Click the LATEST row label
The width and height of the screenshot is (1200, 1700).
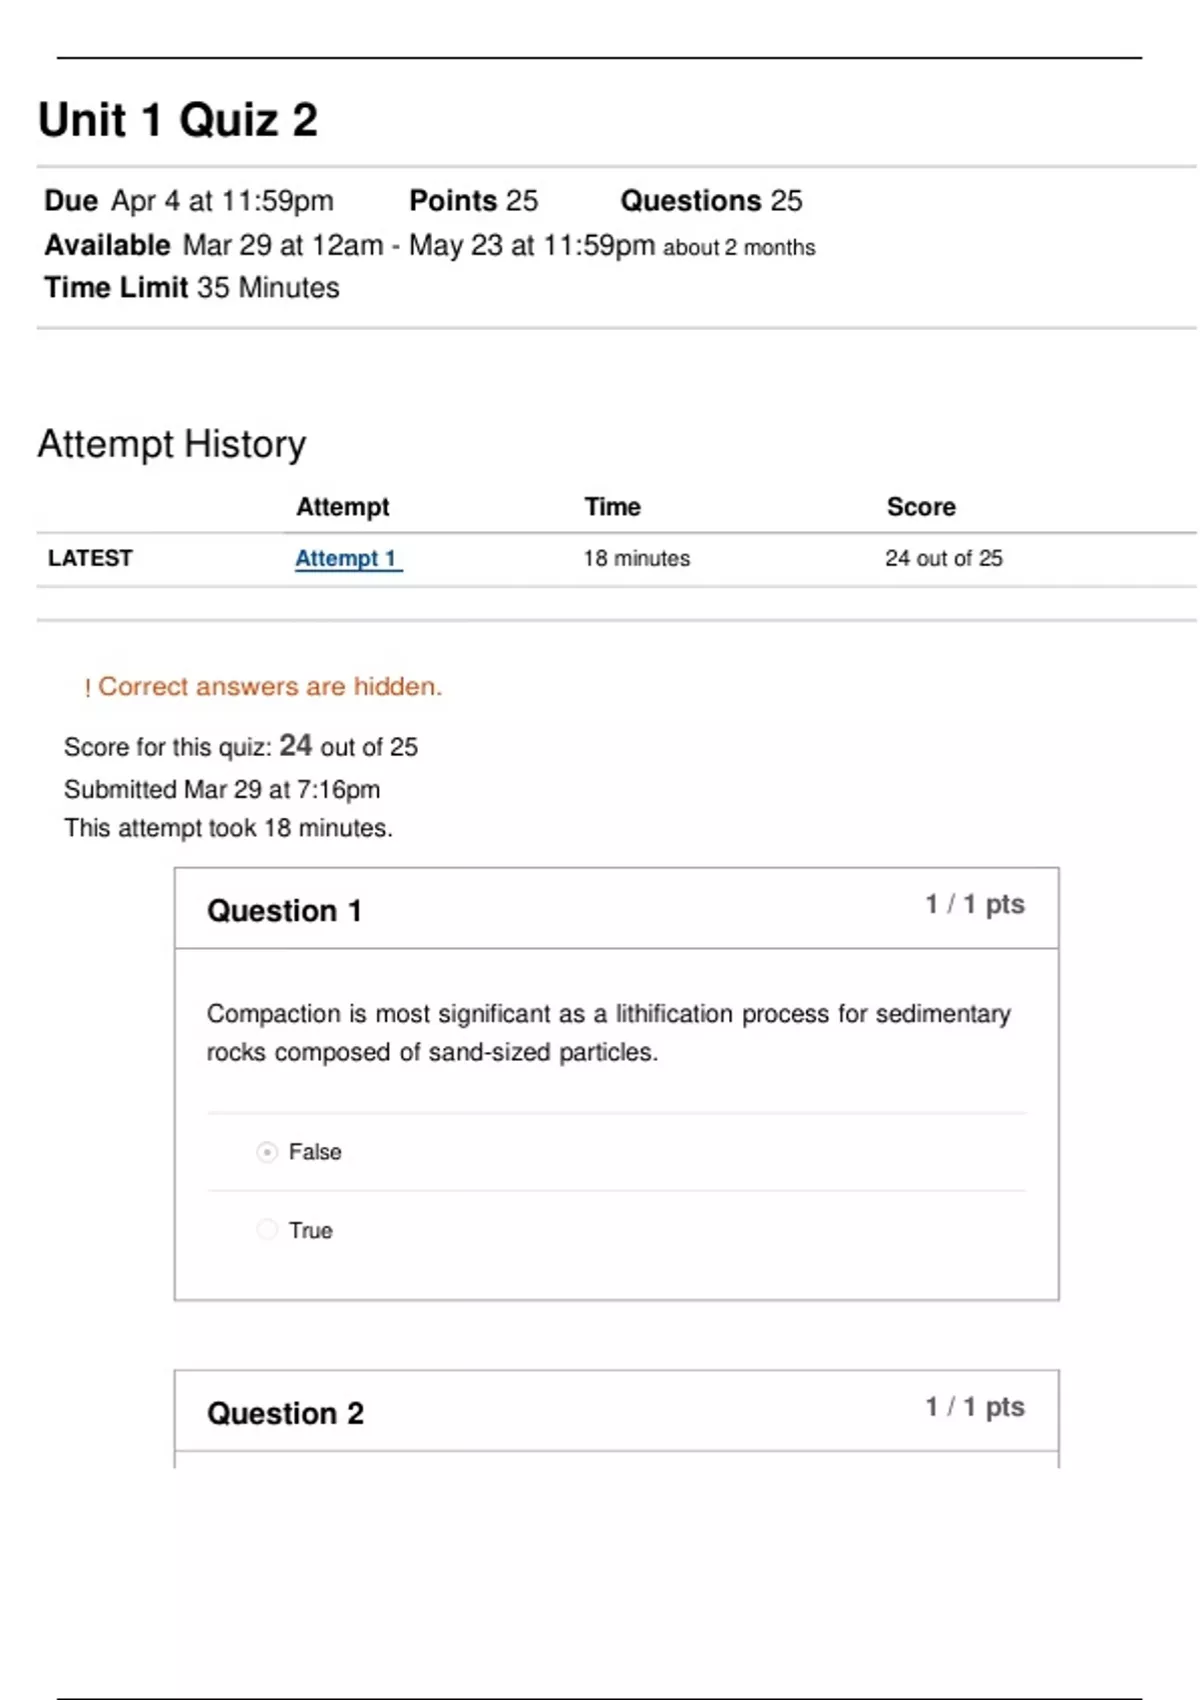click(x=90, y=558)
